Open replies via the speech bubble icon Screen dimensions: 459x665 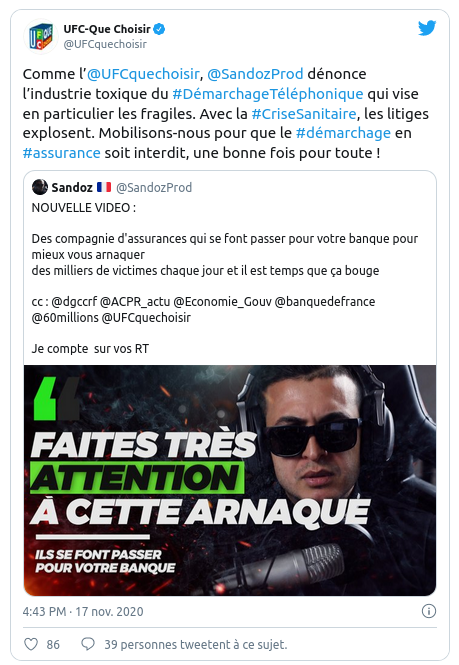(x=88, y=644)
